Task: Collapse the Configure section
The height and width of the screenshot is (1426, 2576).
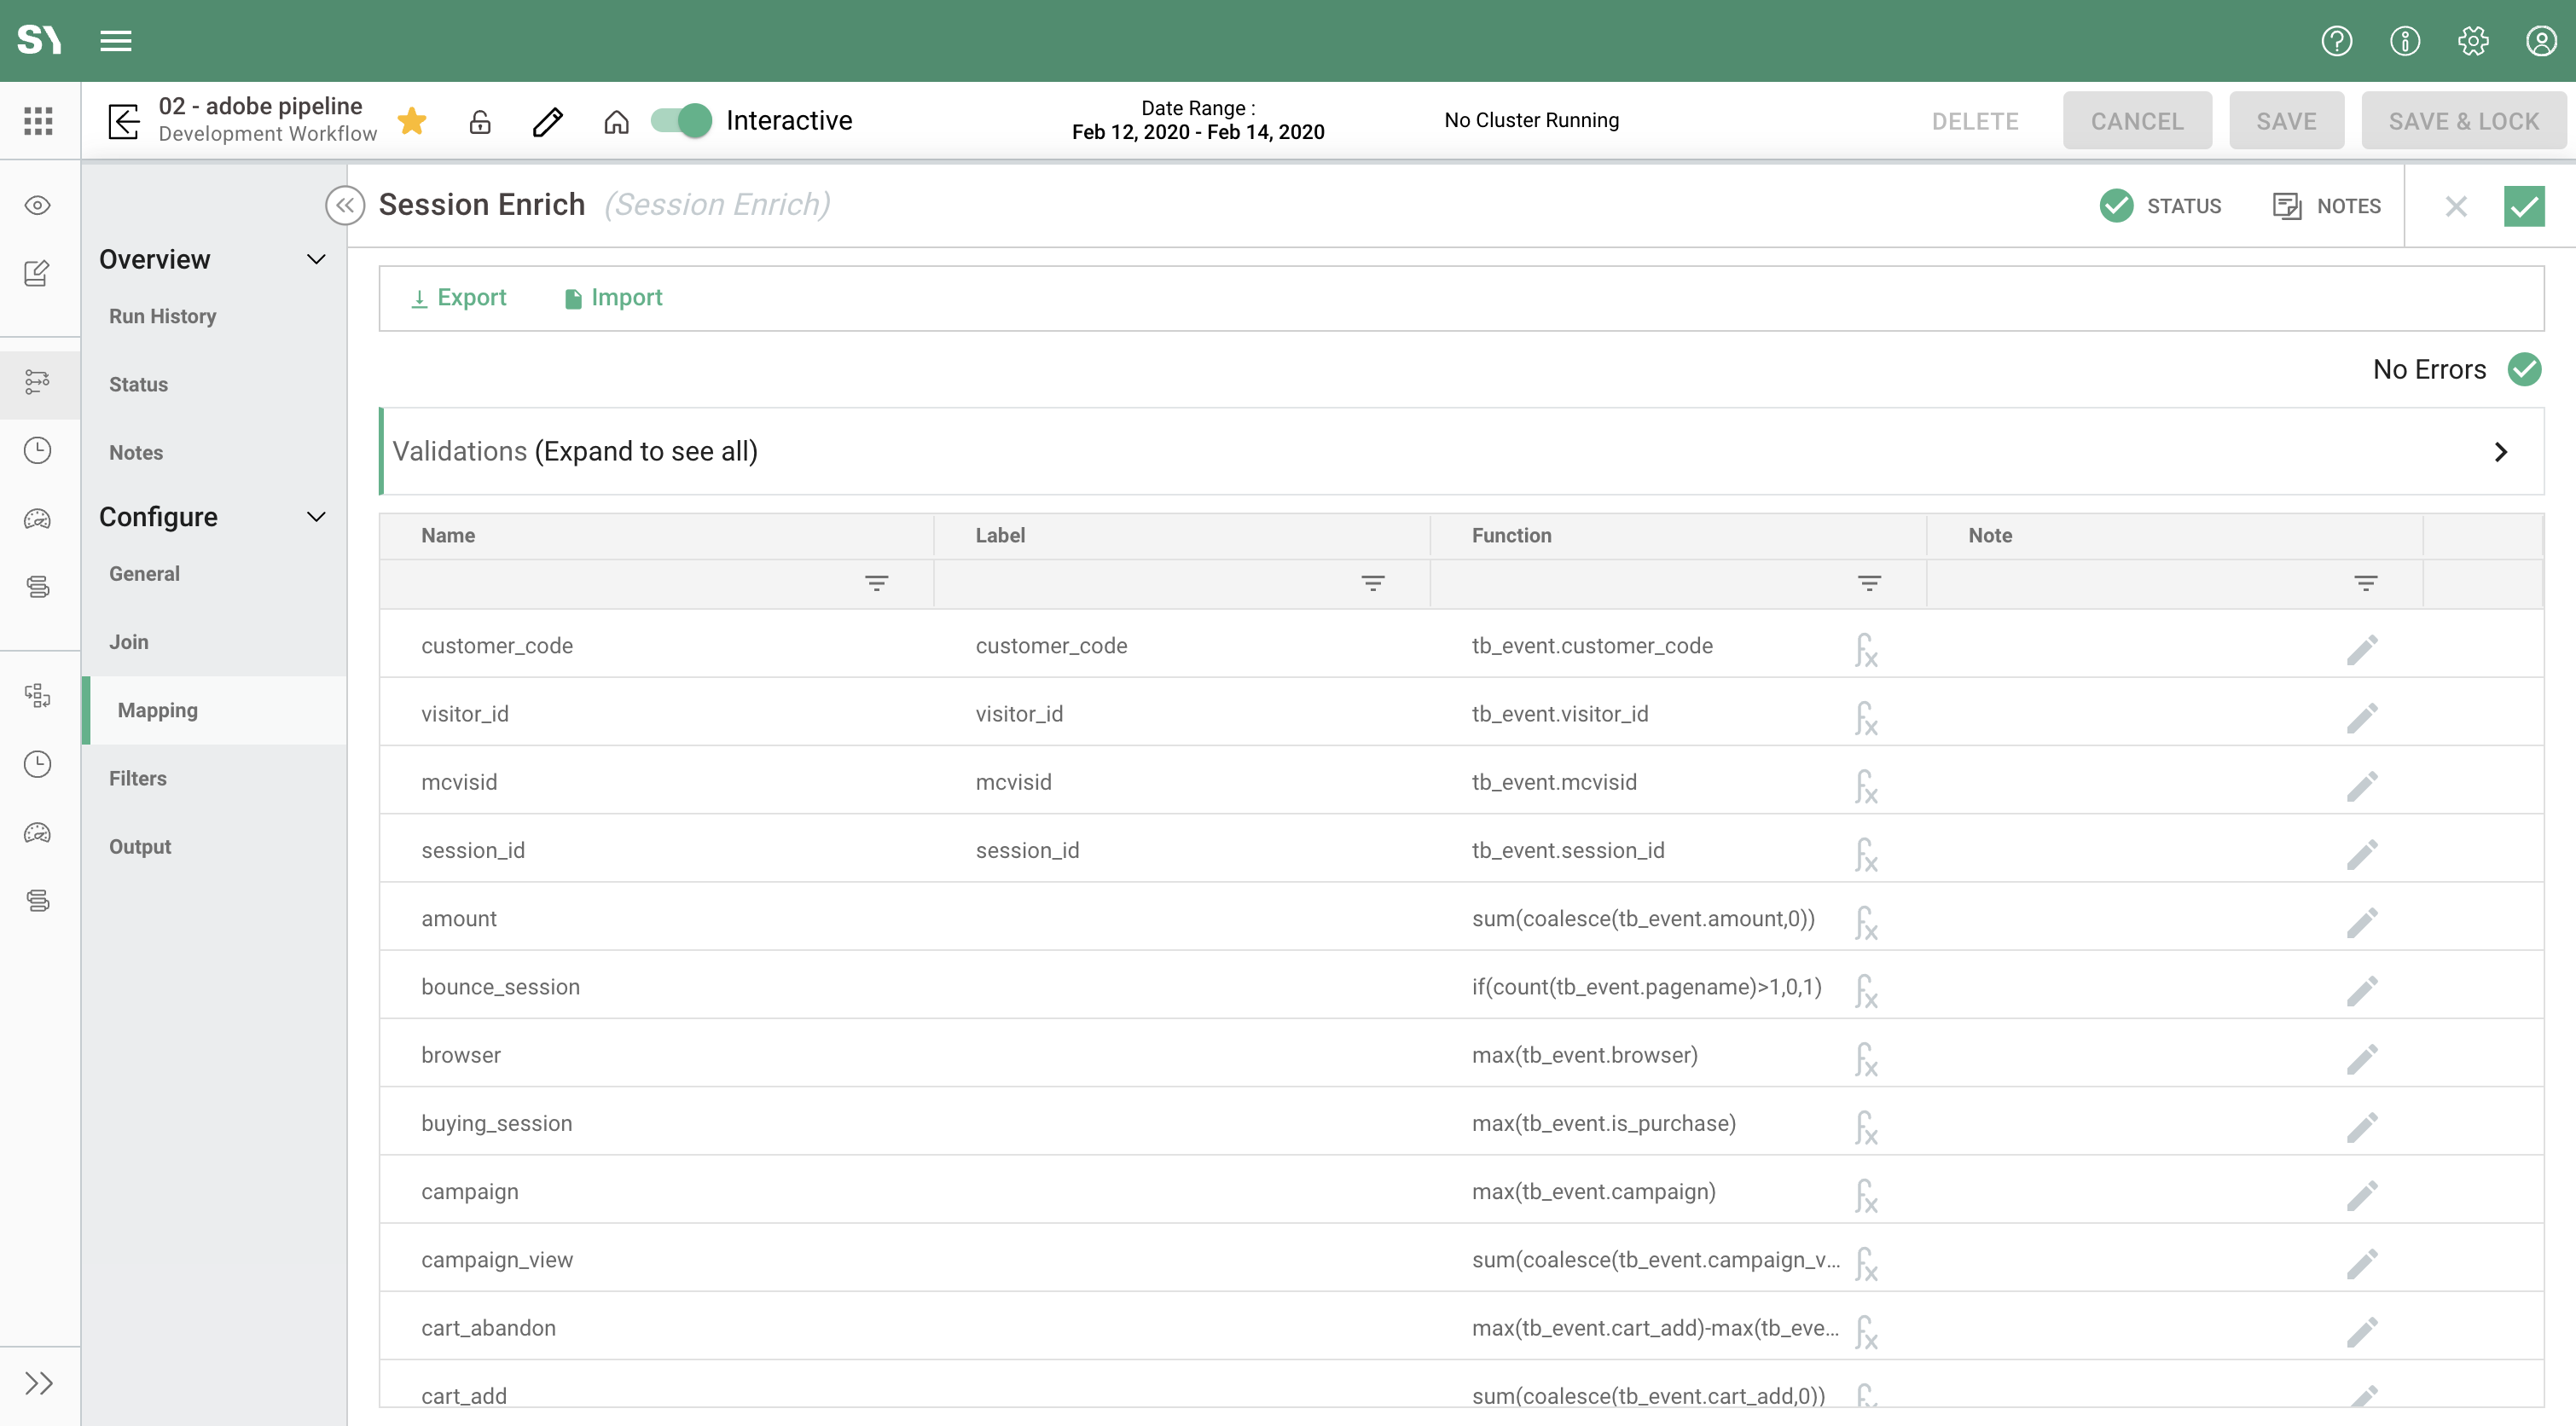Action: [x=316, y=517]
